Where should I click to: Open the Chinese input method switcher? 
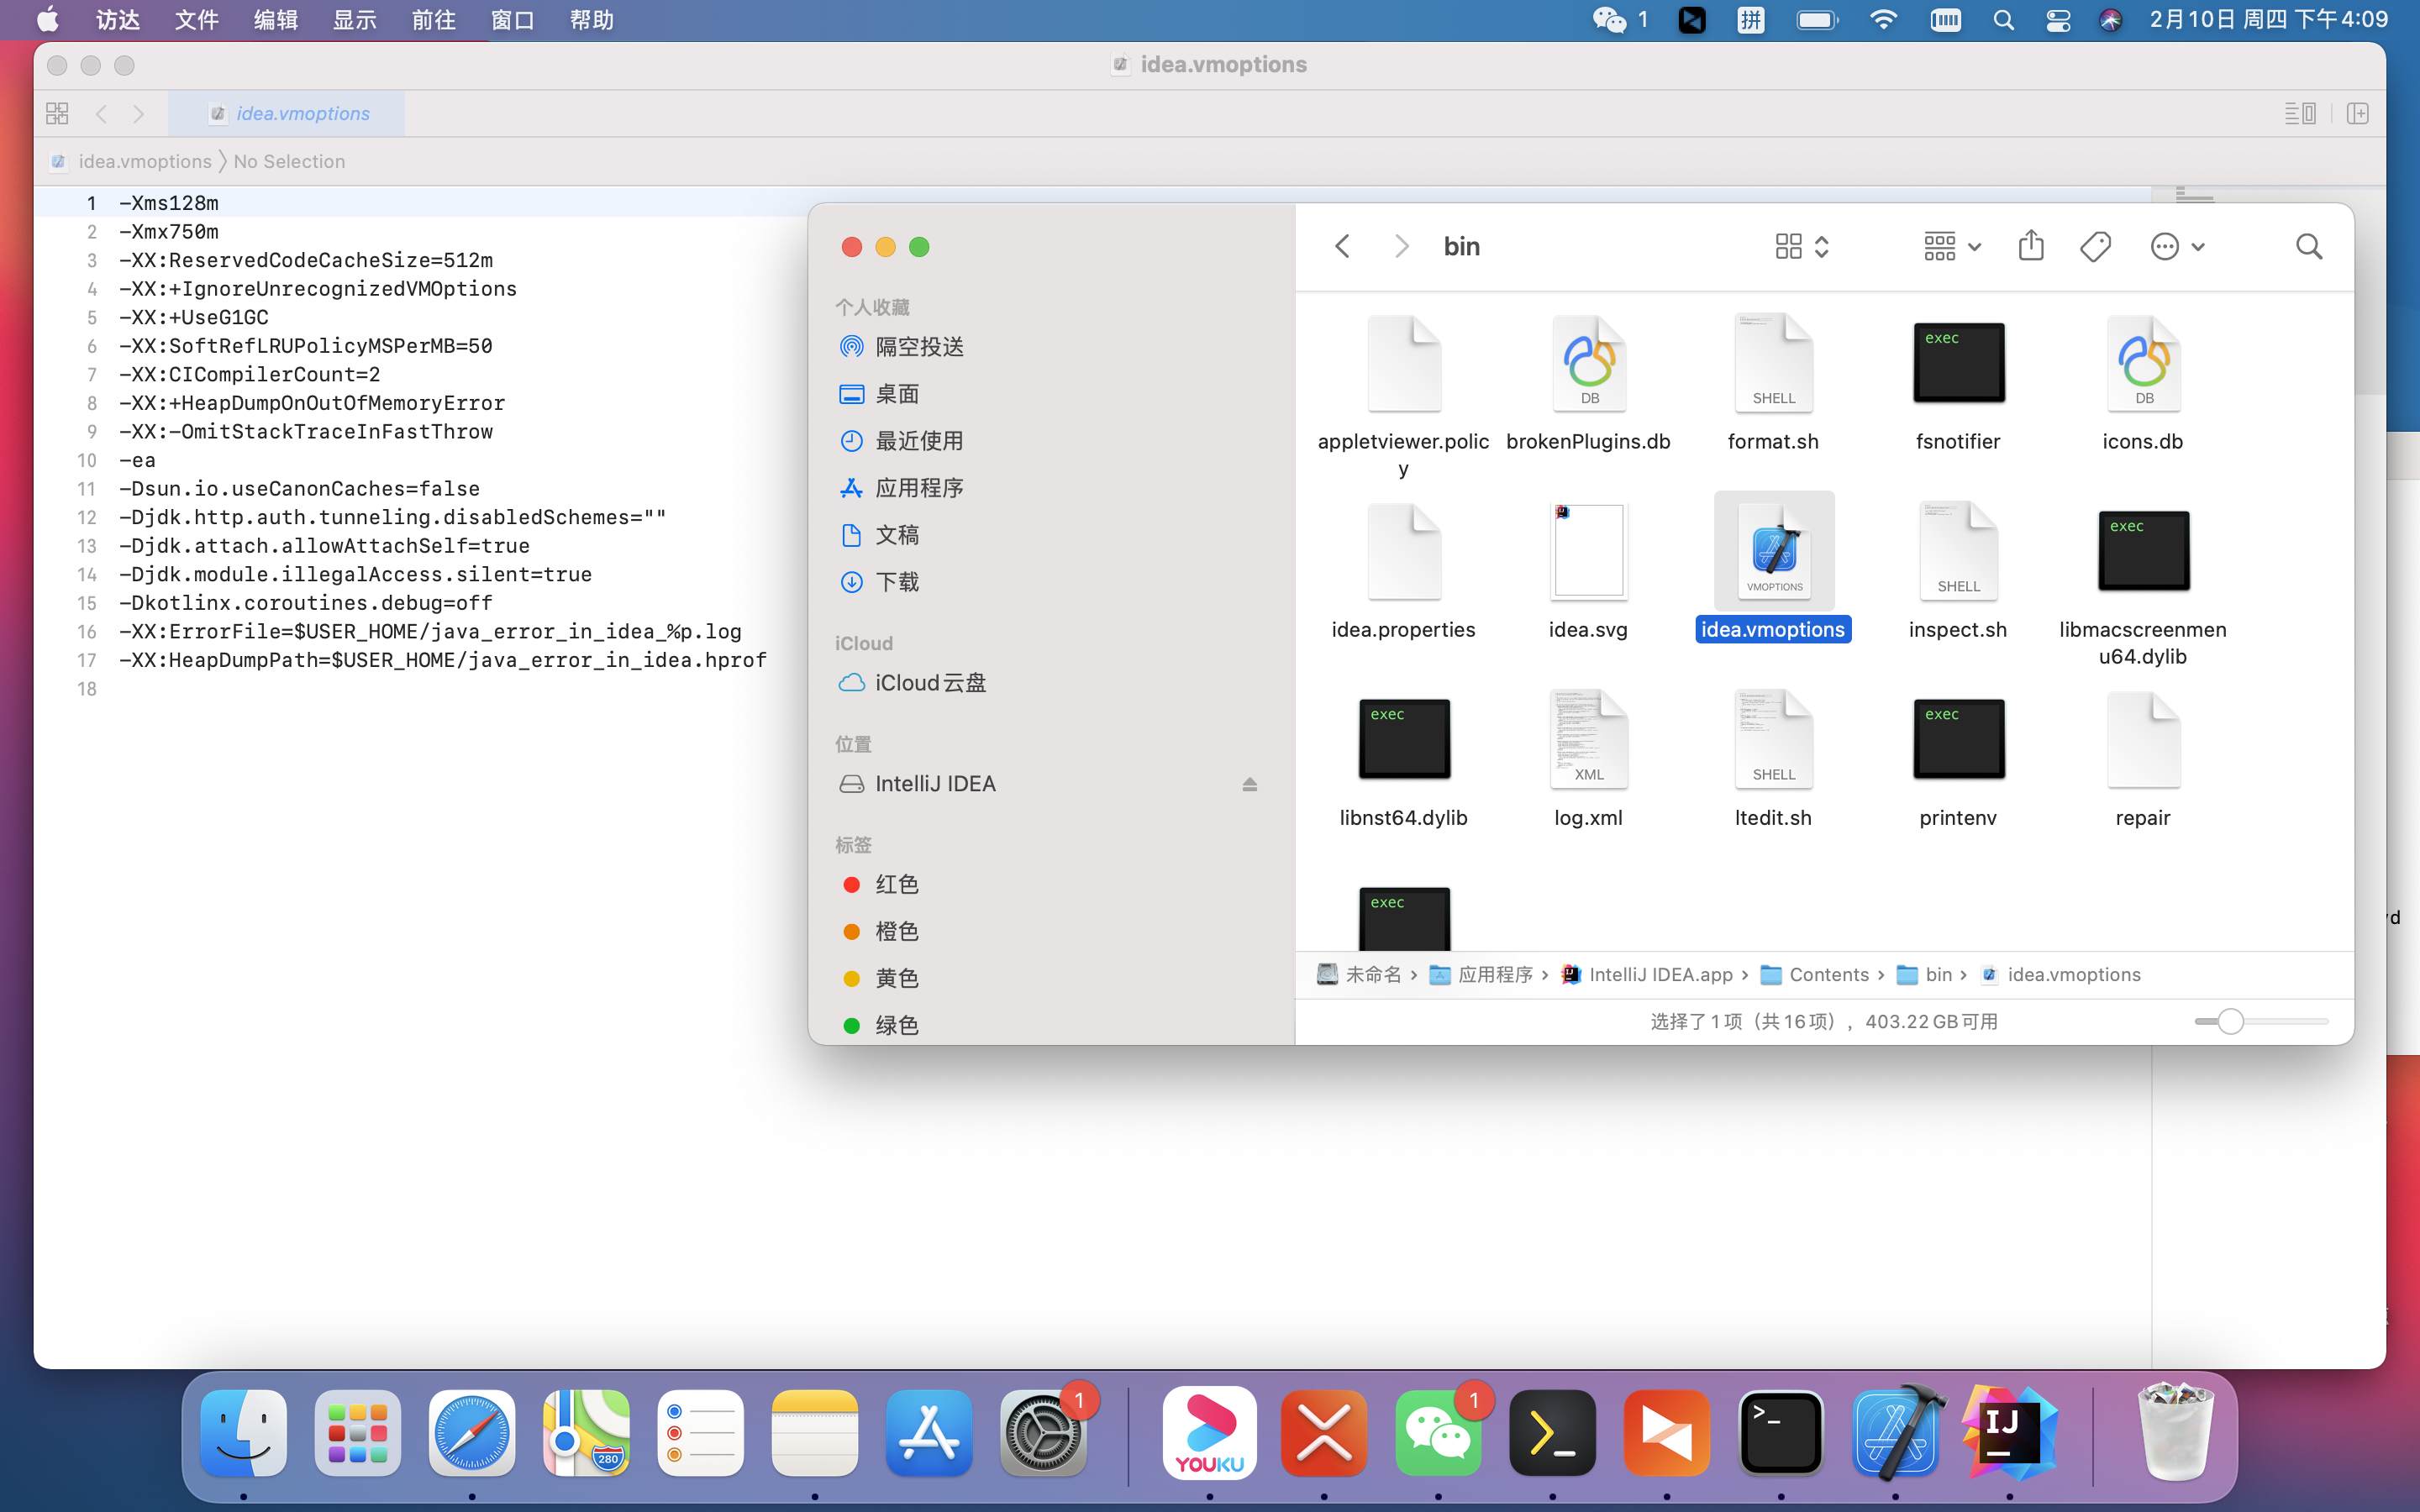click(x=1750, y=20)
